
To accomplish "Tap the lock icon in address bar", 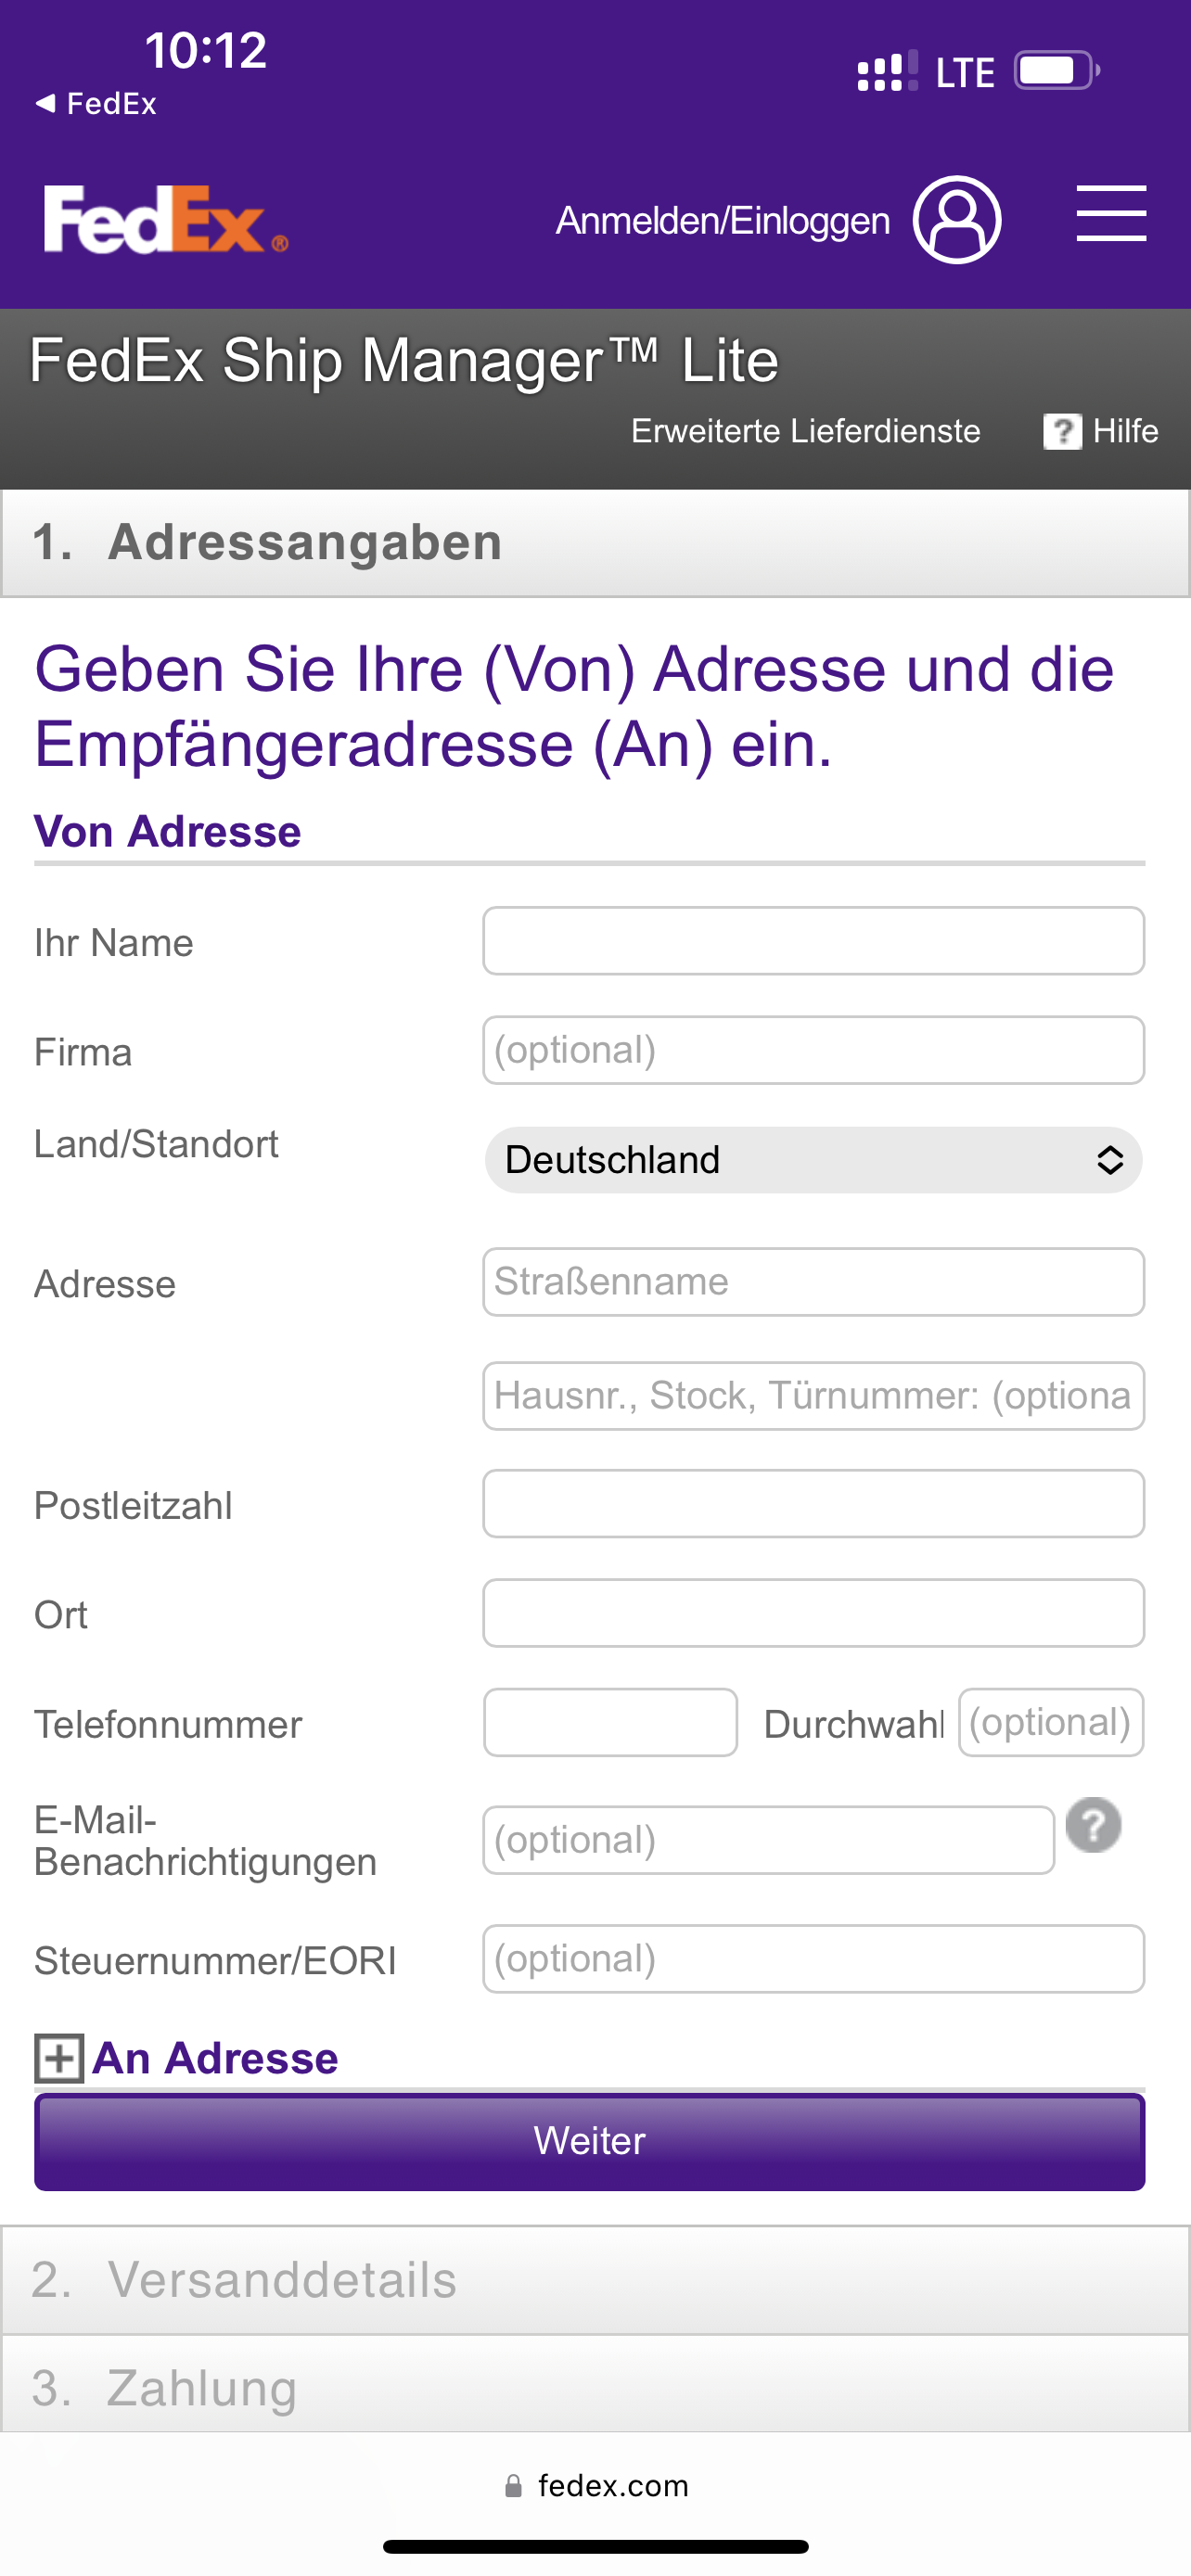I will [513, 2486].
